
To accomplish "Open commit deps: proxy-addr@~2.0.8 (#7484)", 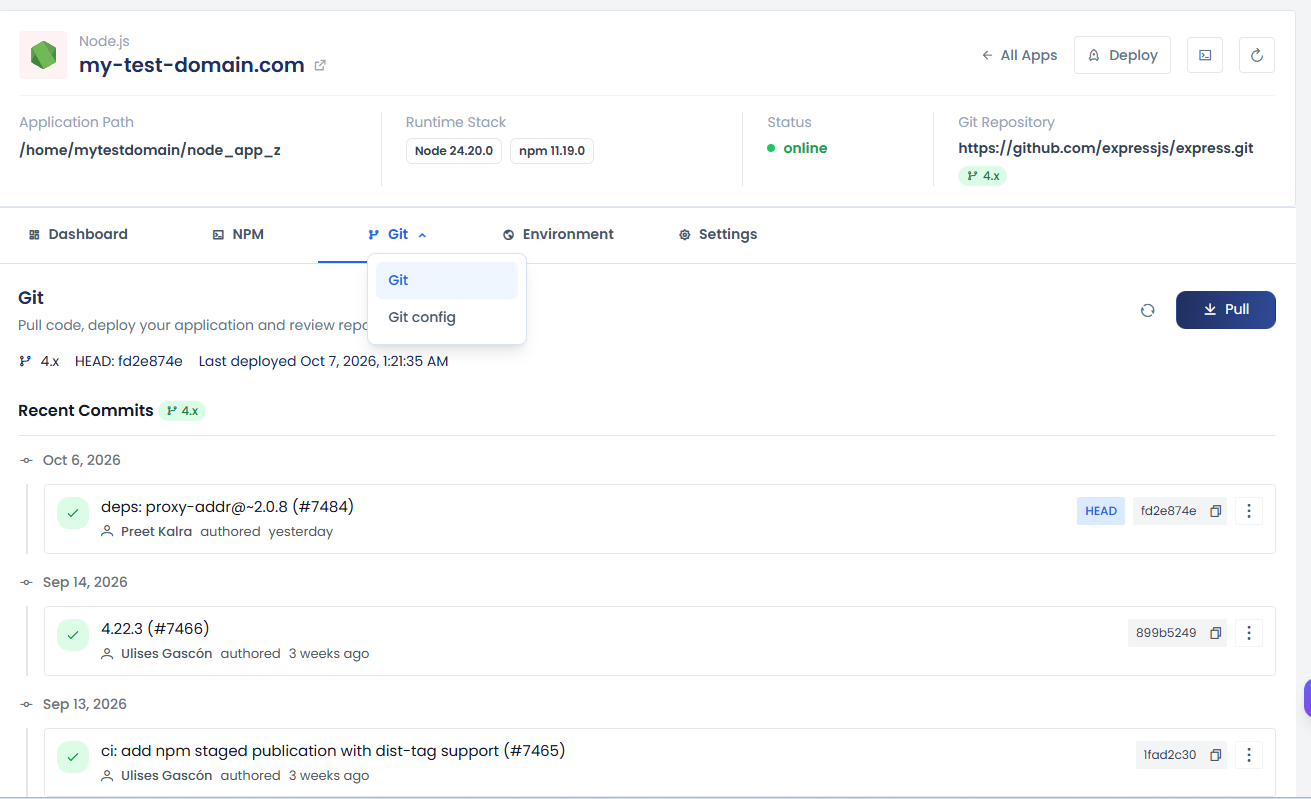I will pyautogui.click(x=227, y=507).
